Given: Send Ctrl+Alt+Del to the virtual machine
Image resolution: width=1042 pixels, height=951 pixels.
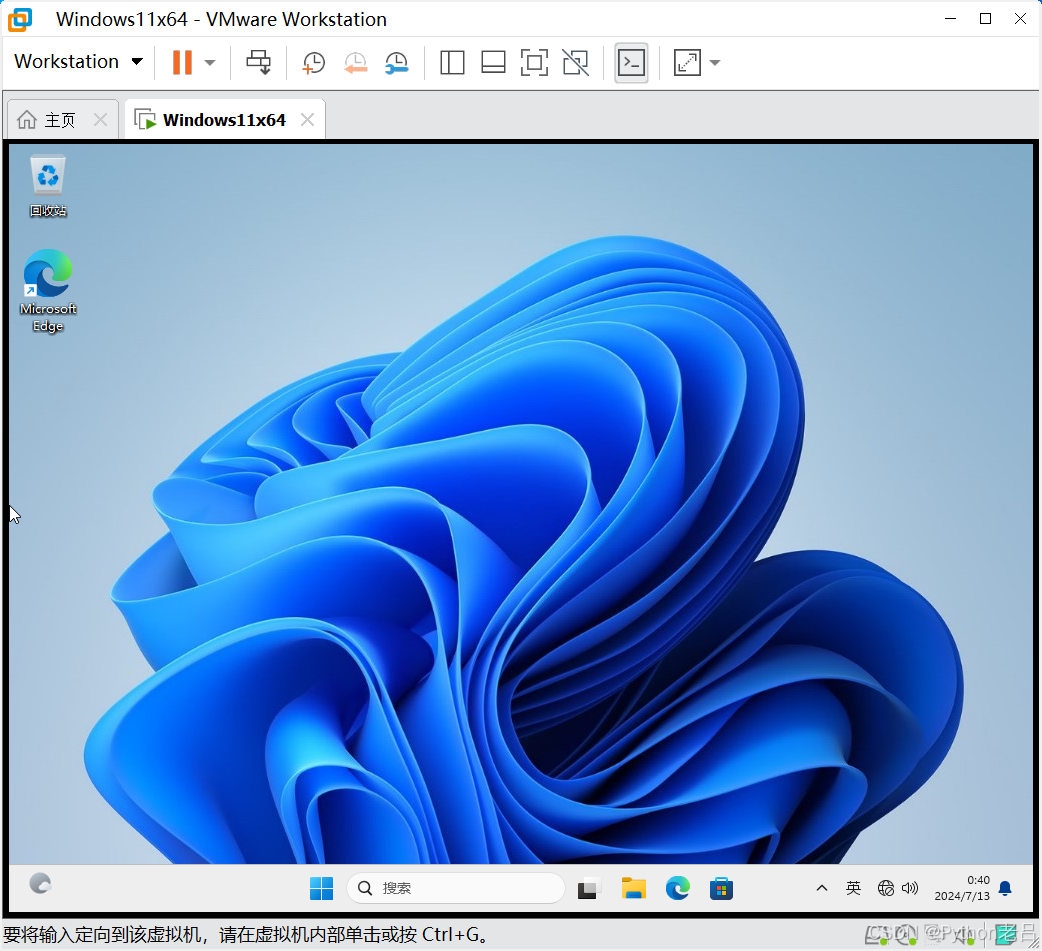Looking at the screenshot, I should (259, 62).
